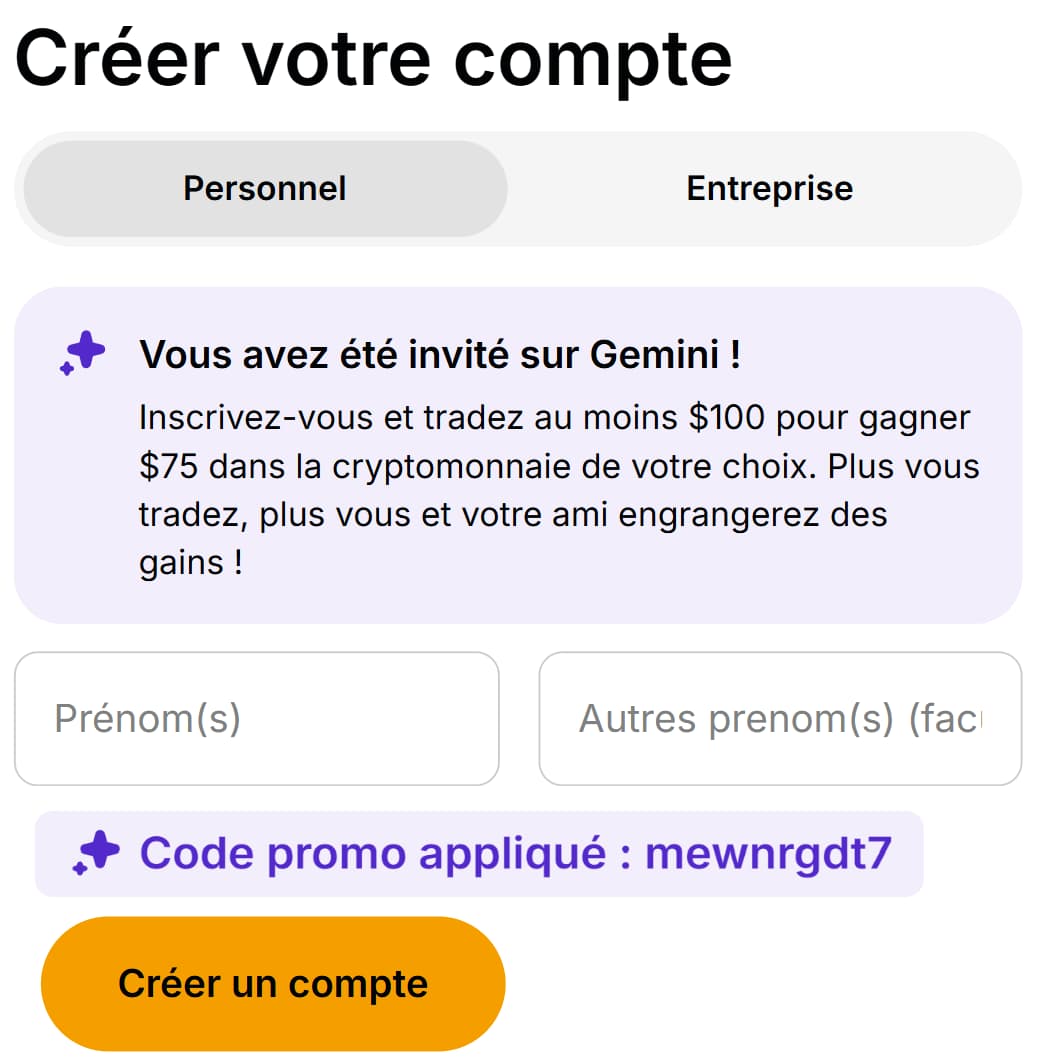Switch to the Entreprise tab
Screen dimensions: 1059x1059
(769, 188)
